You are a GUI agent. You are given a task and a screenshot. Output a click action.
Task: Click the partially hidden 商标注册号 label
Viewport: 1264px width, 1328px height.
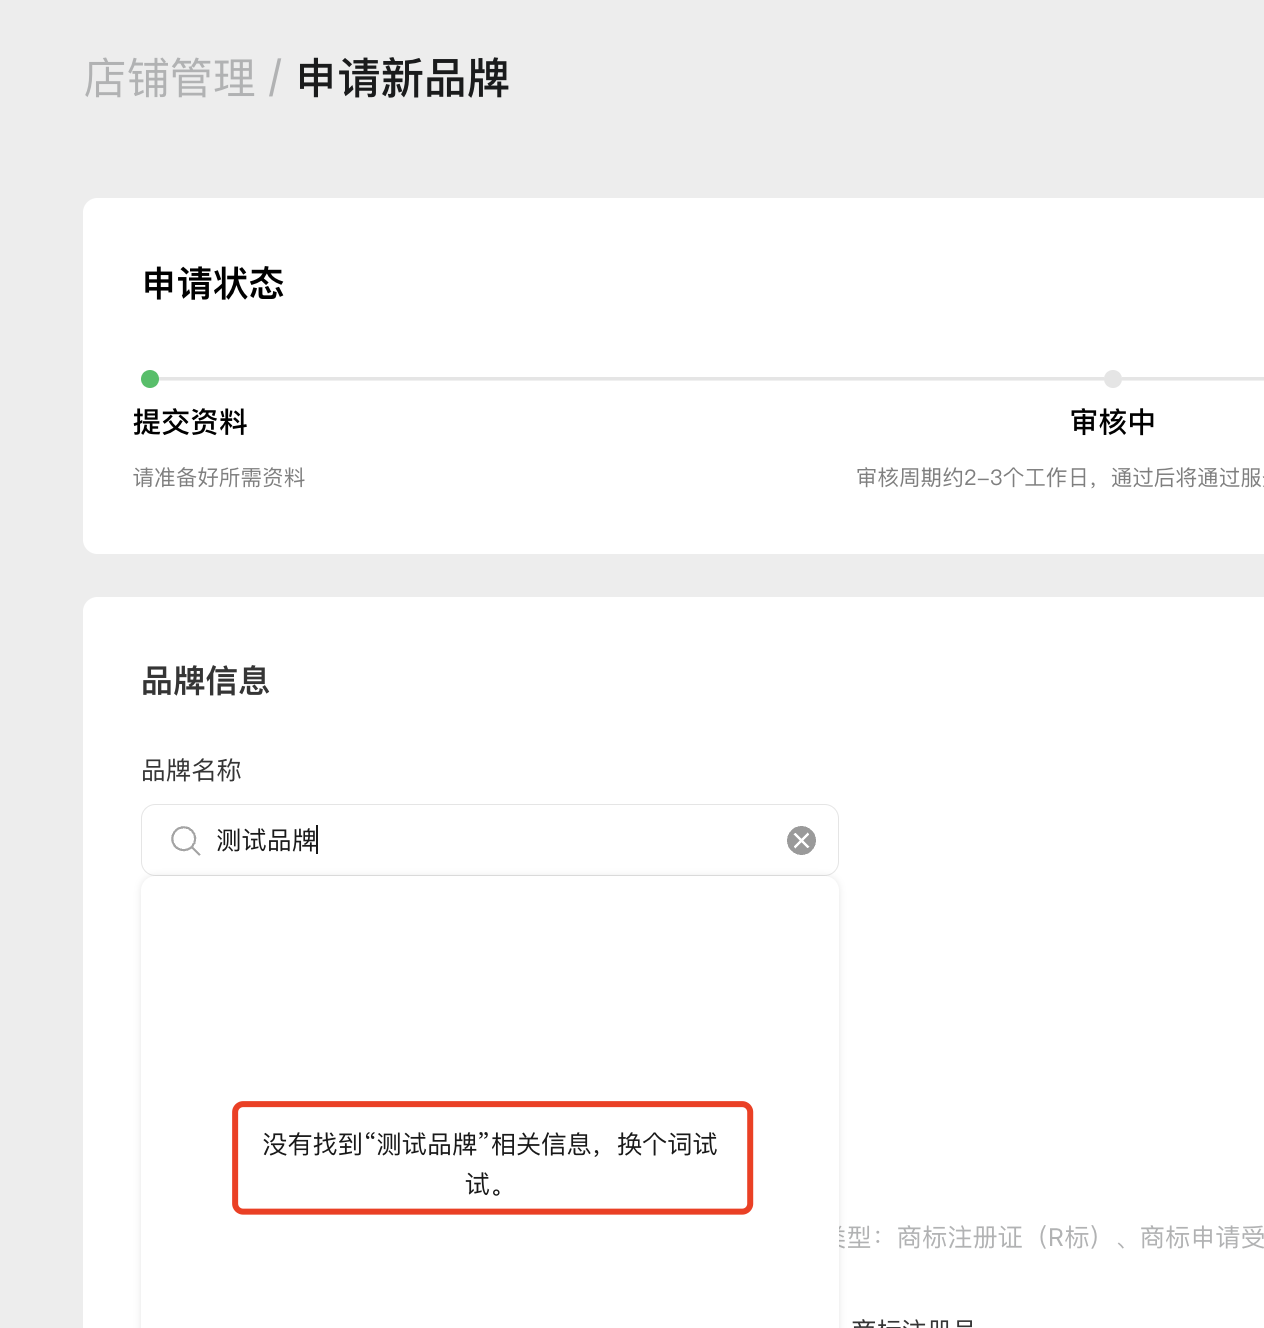912,1322
